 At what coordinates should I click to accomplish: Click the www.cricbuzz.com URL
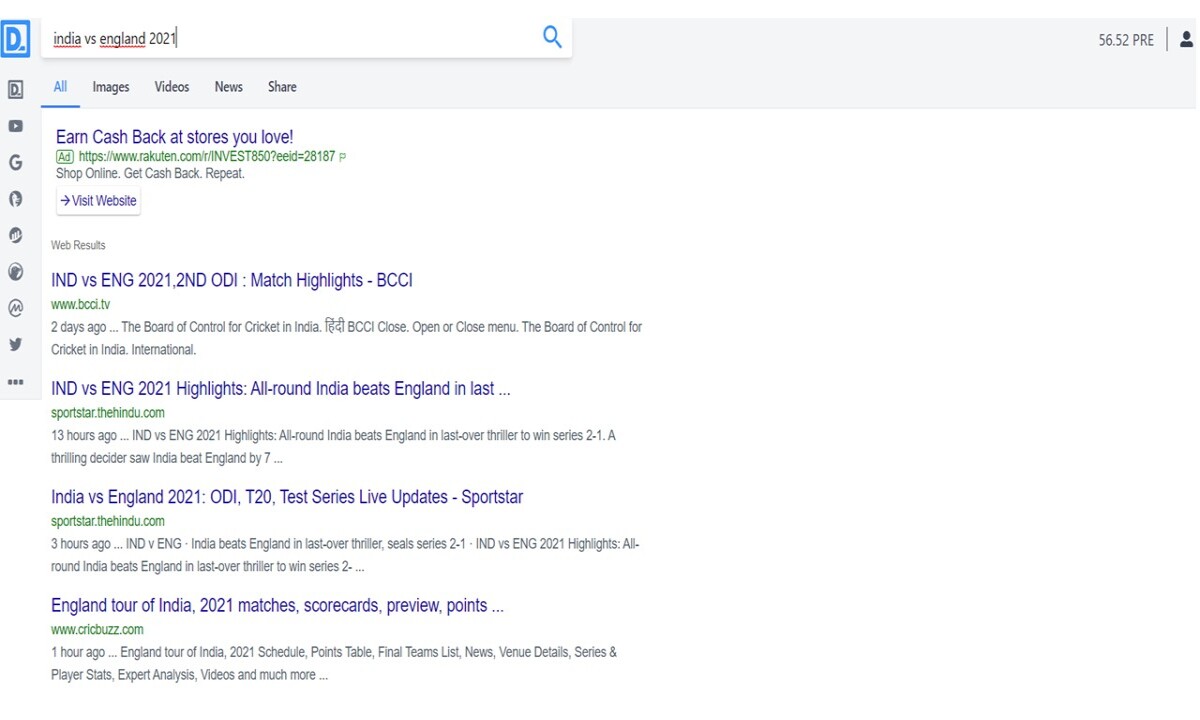(x=97, y=630)
